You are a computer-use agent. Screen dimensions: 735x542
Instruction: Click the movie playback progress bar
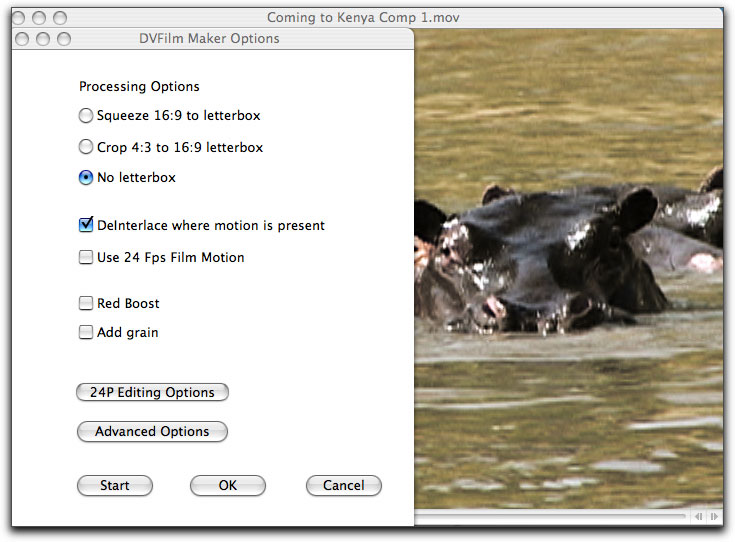point(551,516)
